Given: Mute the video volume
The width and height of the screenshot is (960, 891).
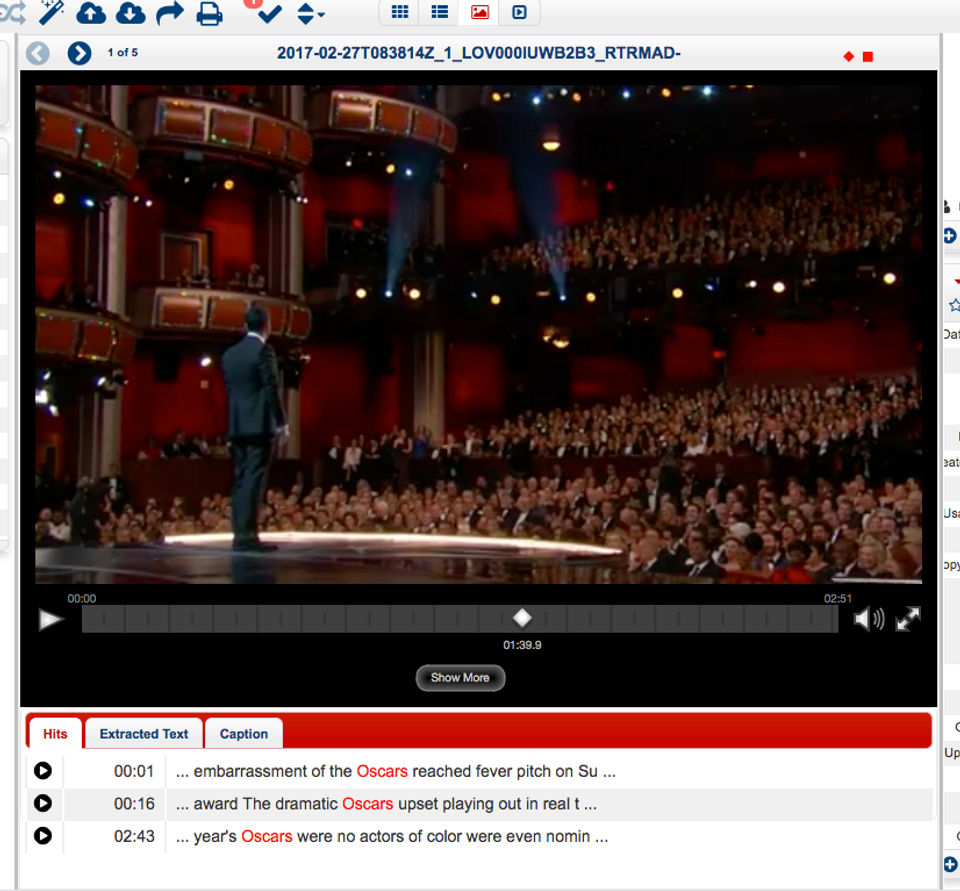Looking at the screenshot, I should click(x=869, y=619).
